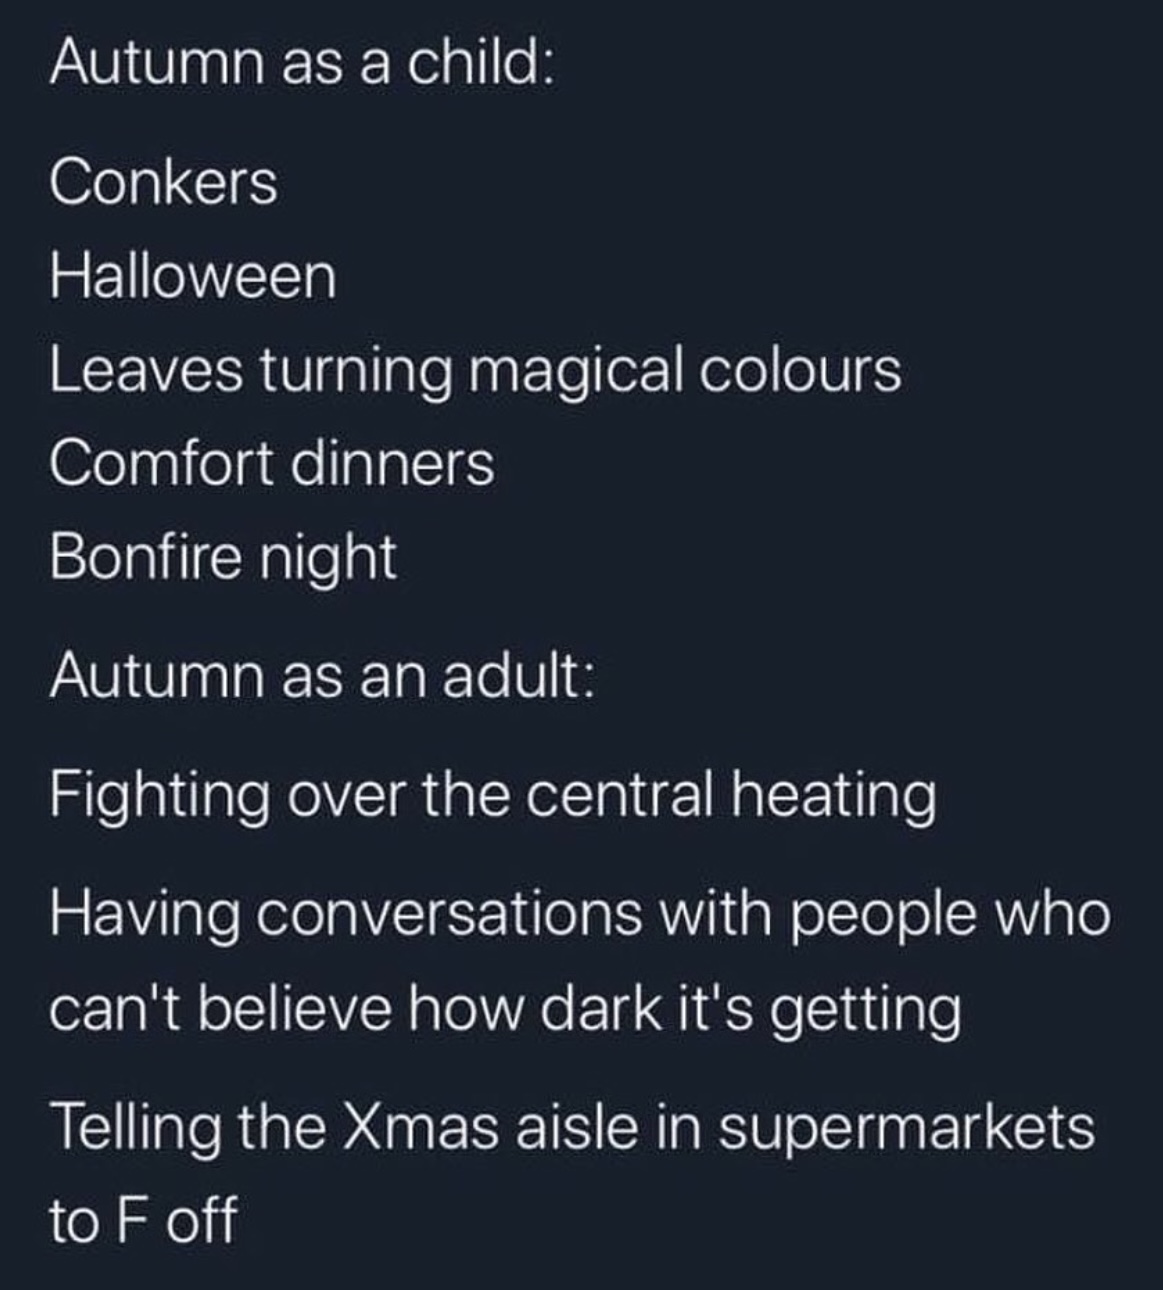The width and height of the screenshot is (1163, 1290).
Task: Click the "Halloween" line
Action: (x=193, y=276)
